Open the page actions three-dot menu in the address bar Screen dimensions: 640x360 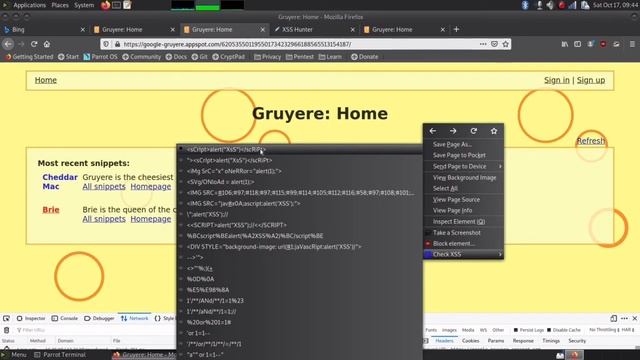483,44
